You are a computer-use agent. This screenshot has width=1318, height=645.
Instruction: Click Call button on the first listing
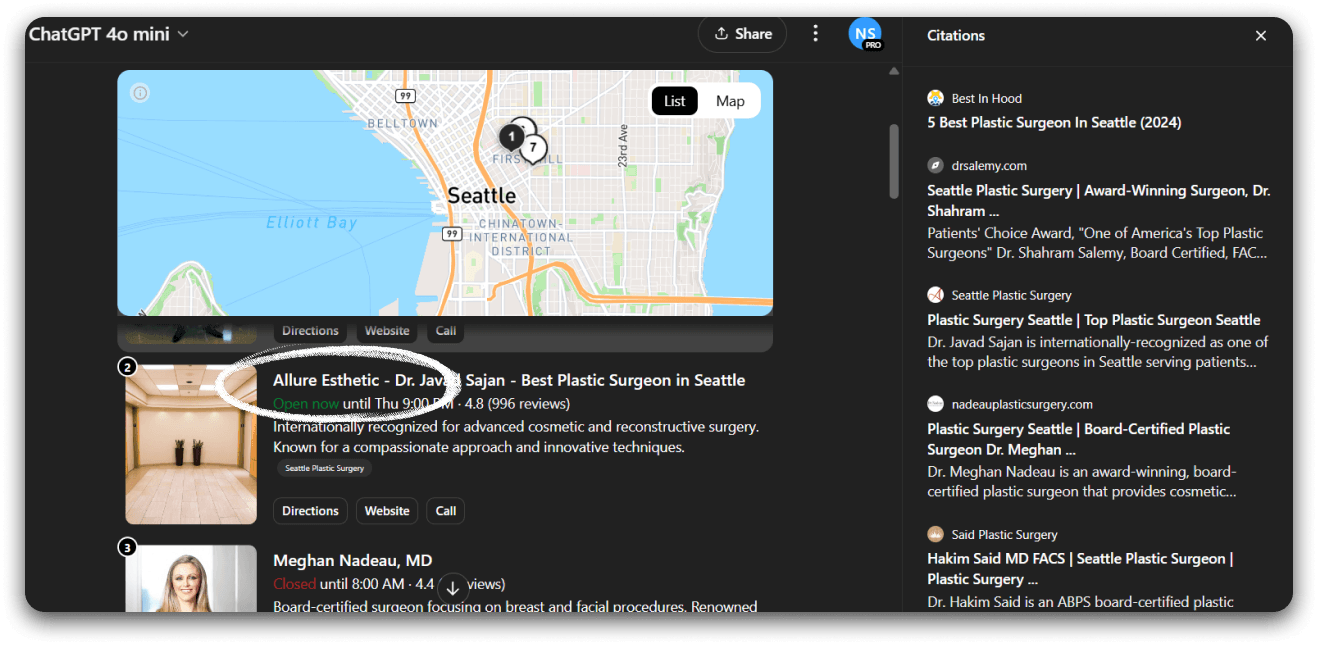(x=446, y=331)
